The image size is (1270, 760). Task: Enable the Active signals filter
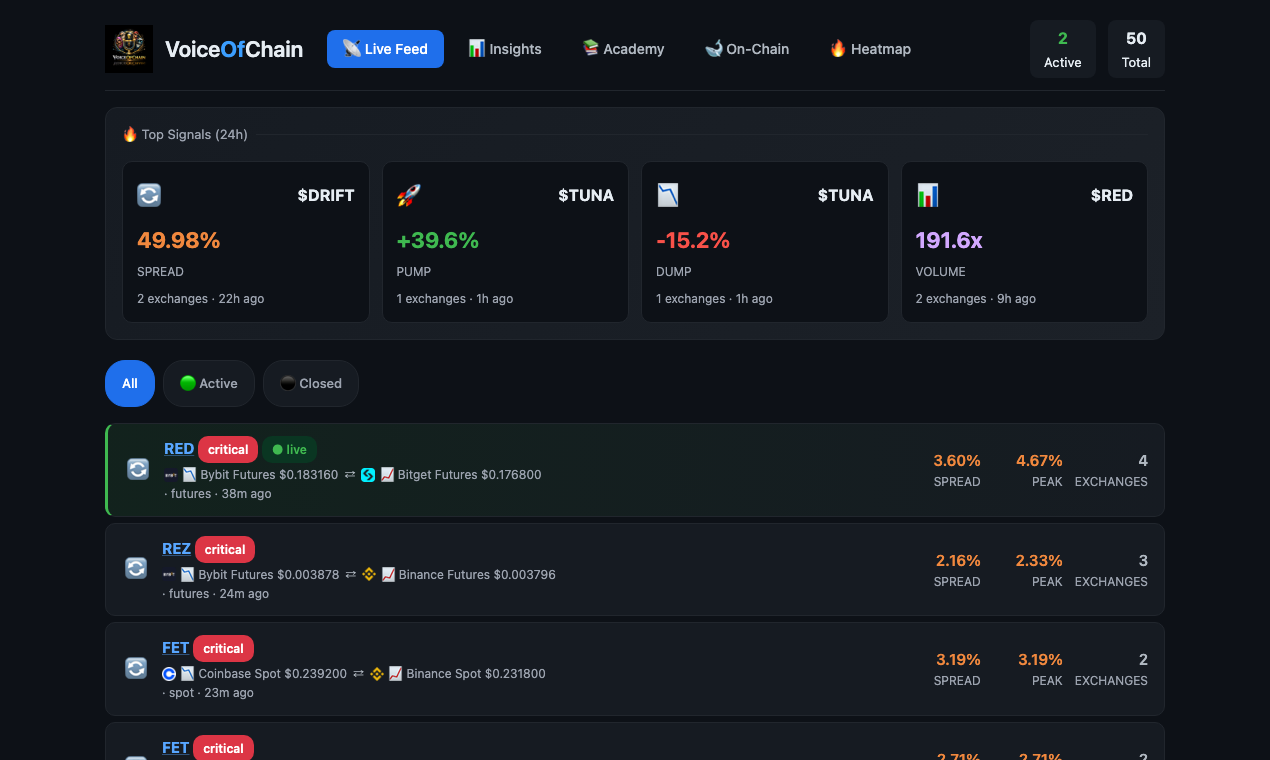pyautogui.click(x=208, y=383)
